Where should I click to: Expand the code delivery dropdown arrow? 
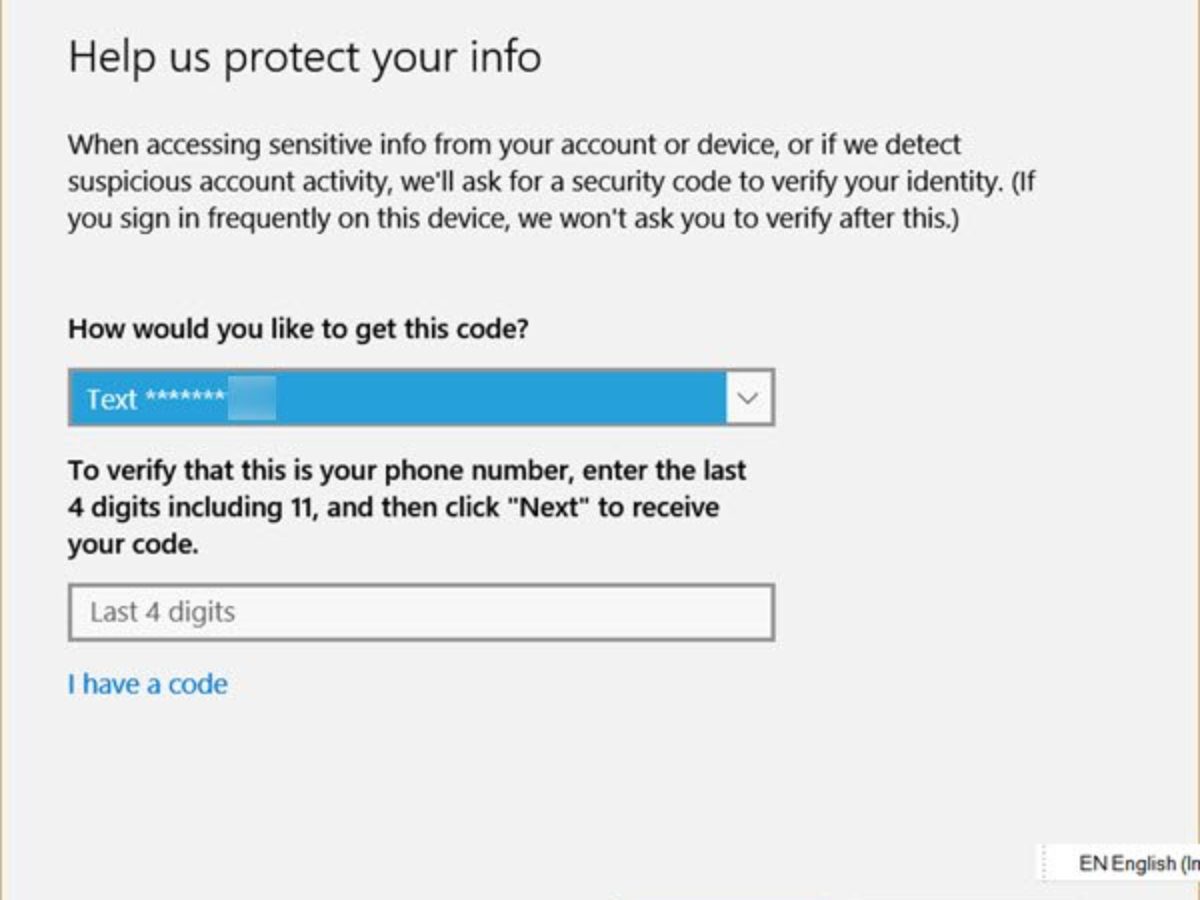click(x=748, y=398)
